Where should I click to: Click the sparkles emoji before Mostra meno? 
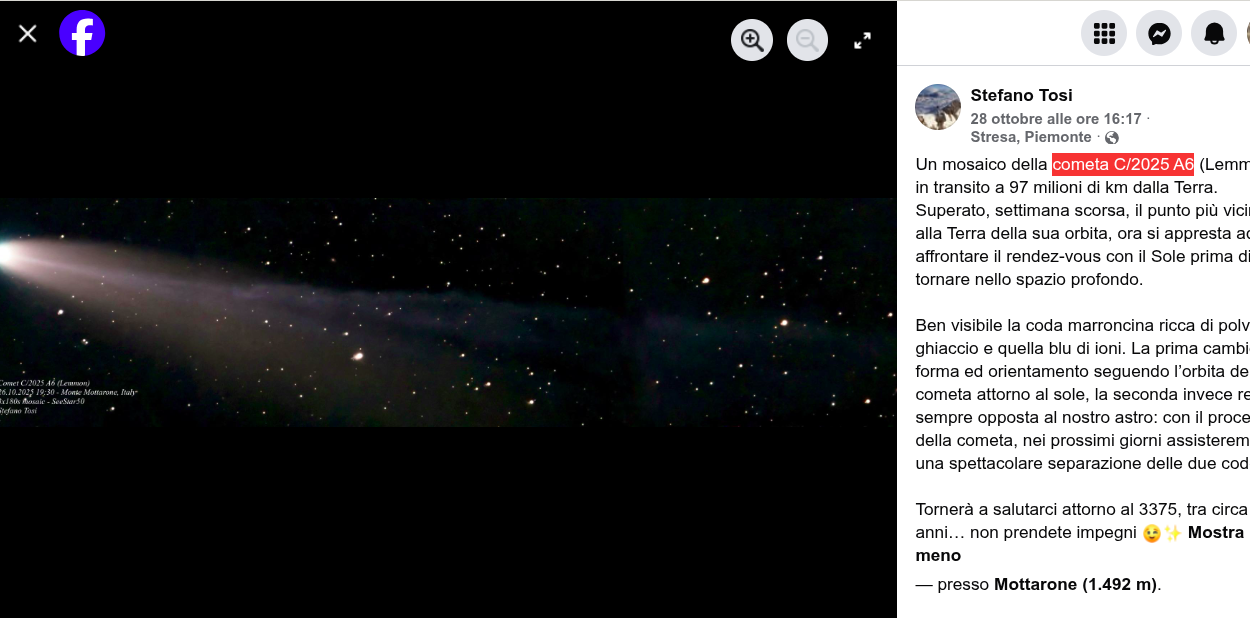pos(1173,533)
